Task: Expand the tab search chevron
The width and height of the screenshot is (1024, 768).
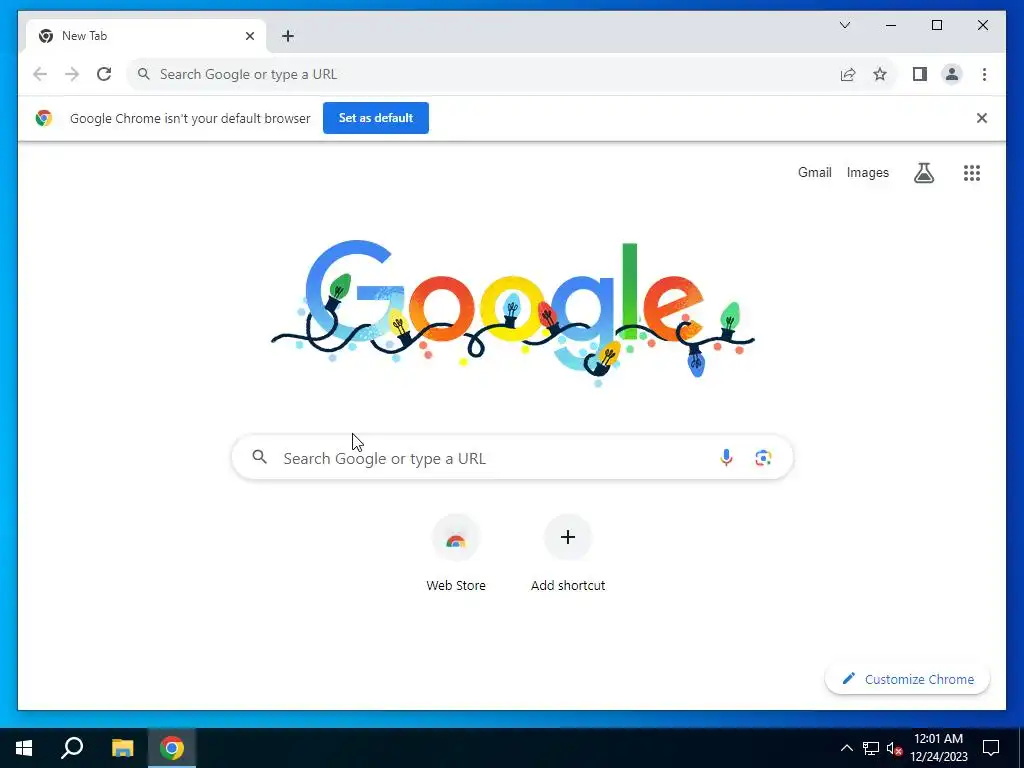Action: [844, 25]
